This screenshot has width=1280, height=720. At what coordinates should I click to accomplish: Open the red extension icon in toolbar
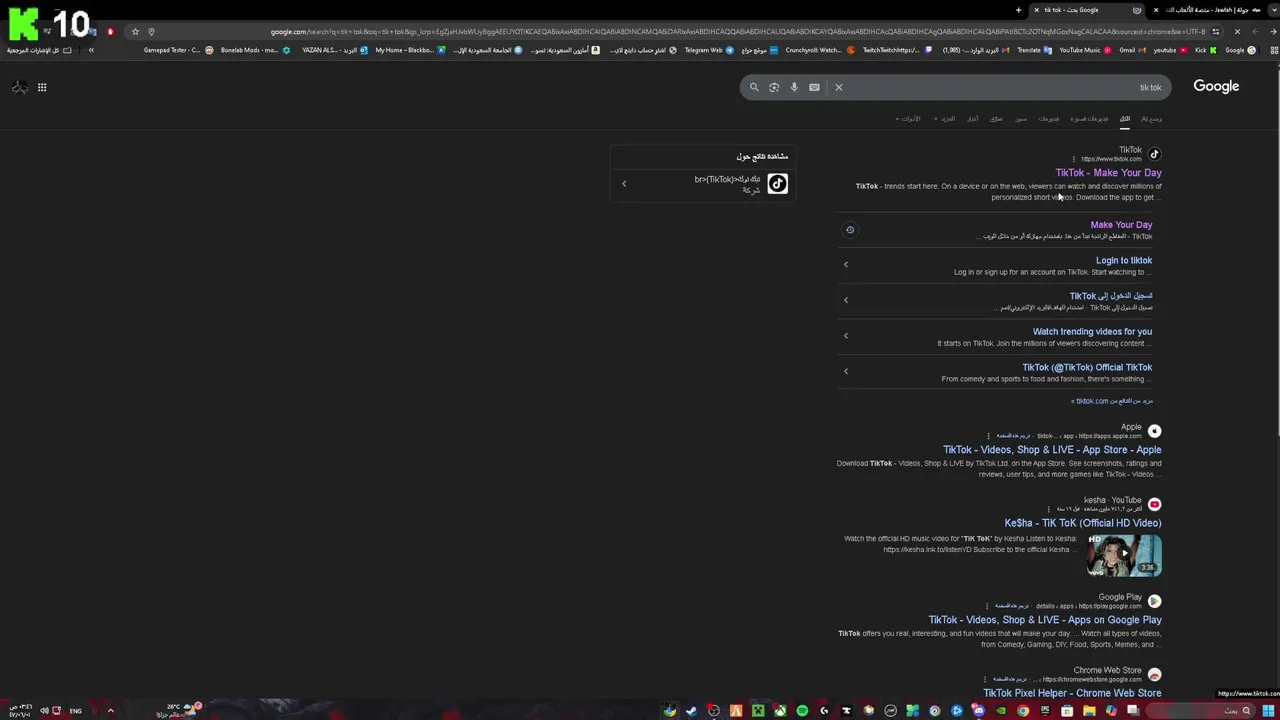110,31
